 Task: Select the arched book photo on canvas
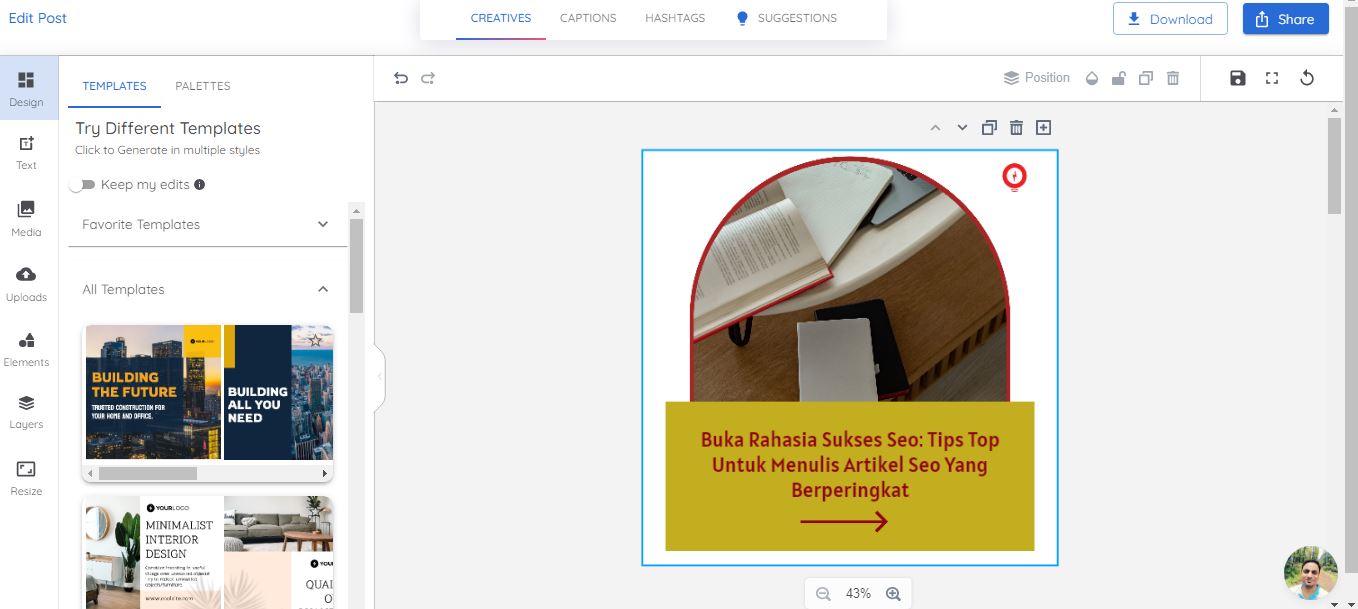(850, 280)
